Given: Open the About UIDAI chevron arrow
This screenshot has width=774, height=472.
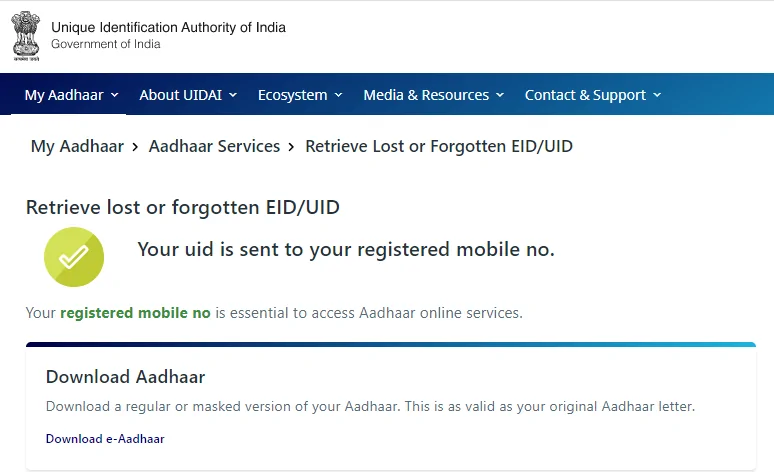Looking at the screenshot, I should click(233, 95).
